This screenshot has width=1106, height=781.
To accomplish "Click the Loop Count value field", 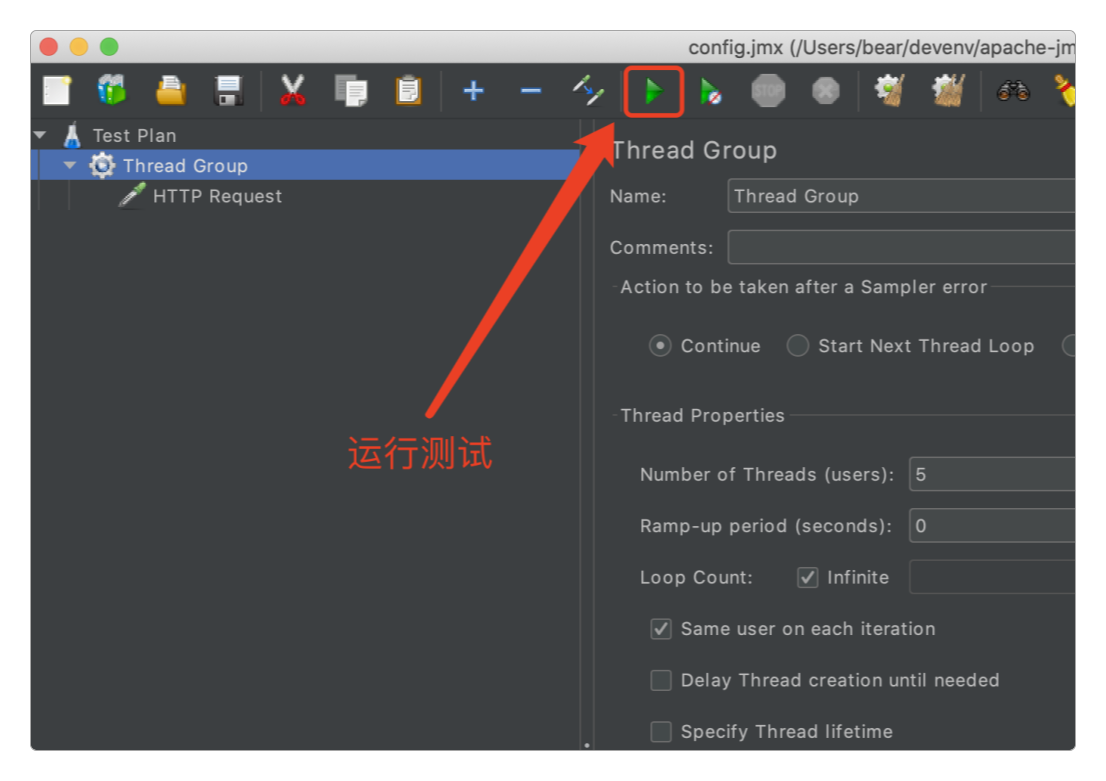I will coord(992,577).
